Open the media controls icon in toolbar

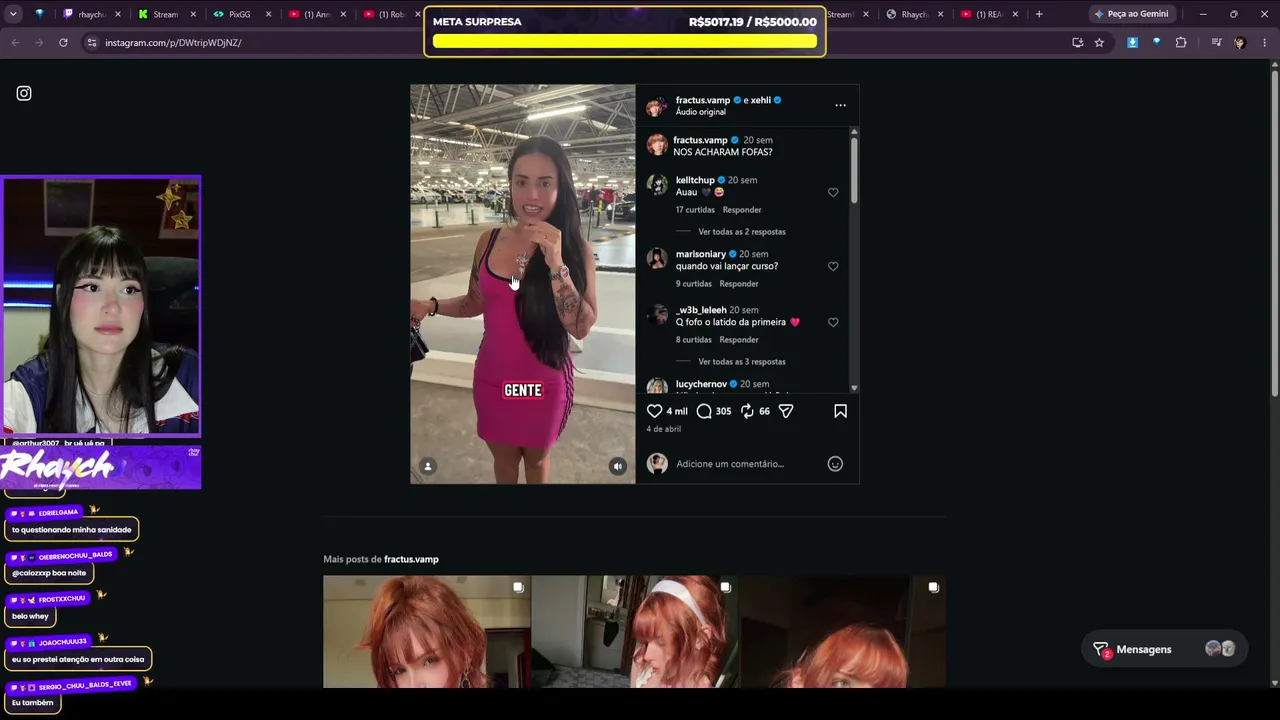pyautogui.click(x=1216, y=42)
